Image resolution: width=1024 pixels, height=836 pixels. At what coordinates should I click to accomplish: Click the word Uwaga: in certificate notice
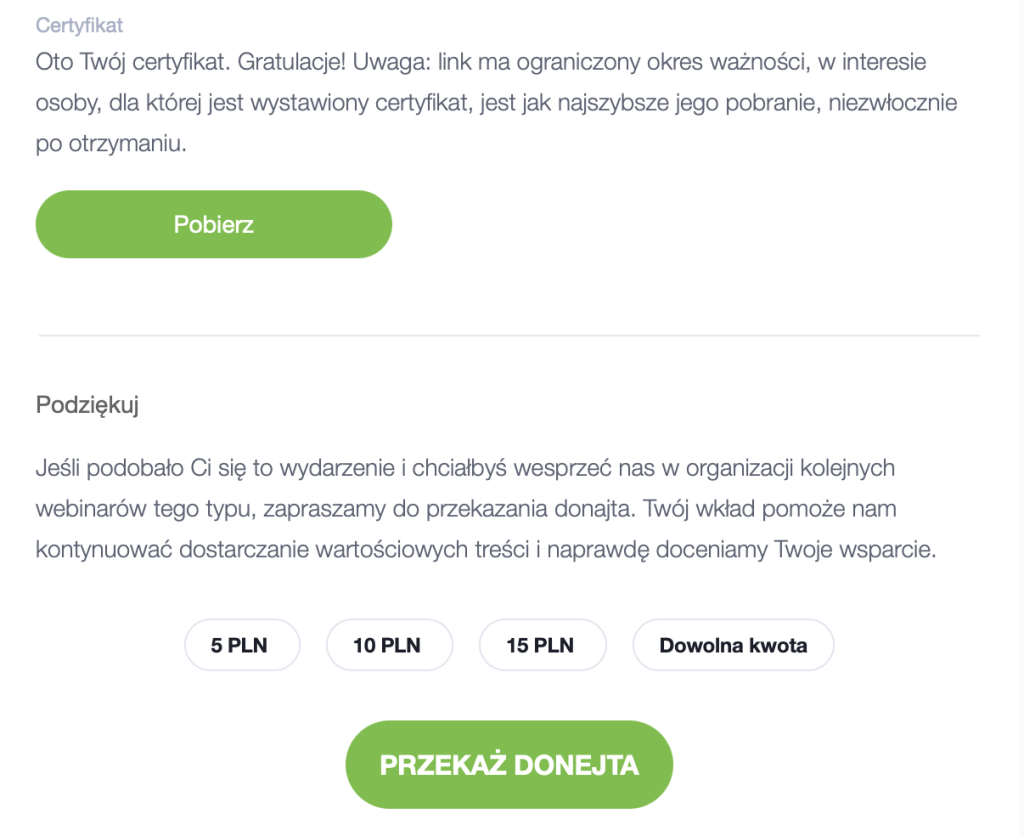[x=391, y=62]
